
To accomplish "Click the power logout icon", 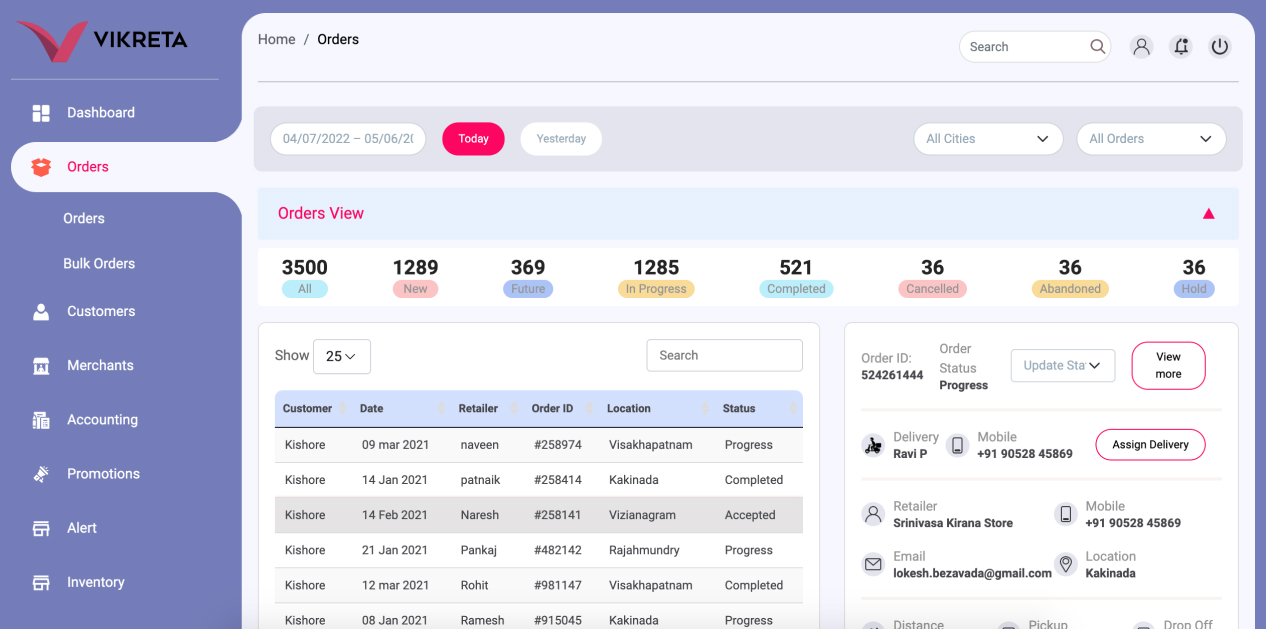I will click(x=1219, y=47).
